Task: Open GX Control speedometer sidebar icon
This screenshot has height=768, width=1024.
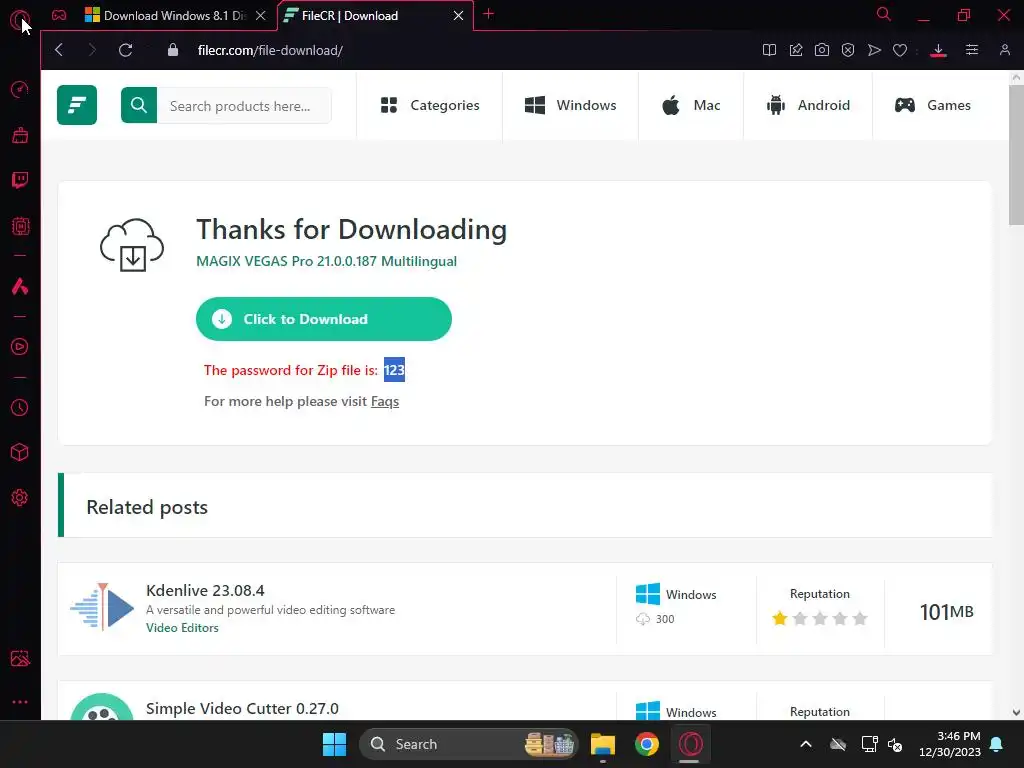Action: tap(20, 89)
